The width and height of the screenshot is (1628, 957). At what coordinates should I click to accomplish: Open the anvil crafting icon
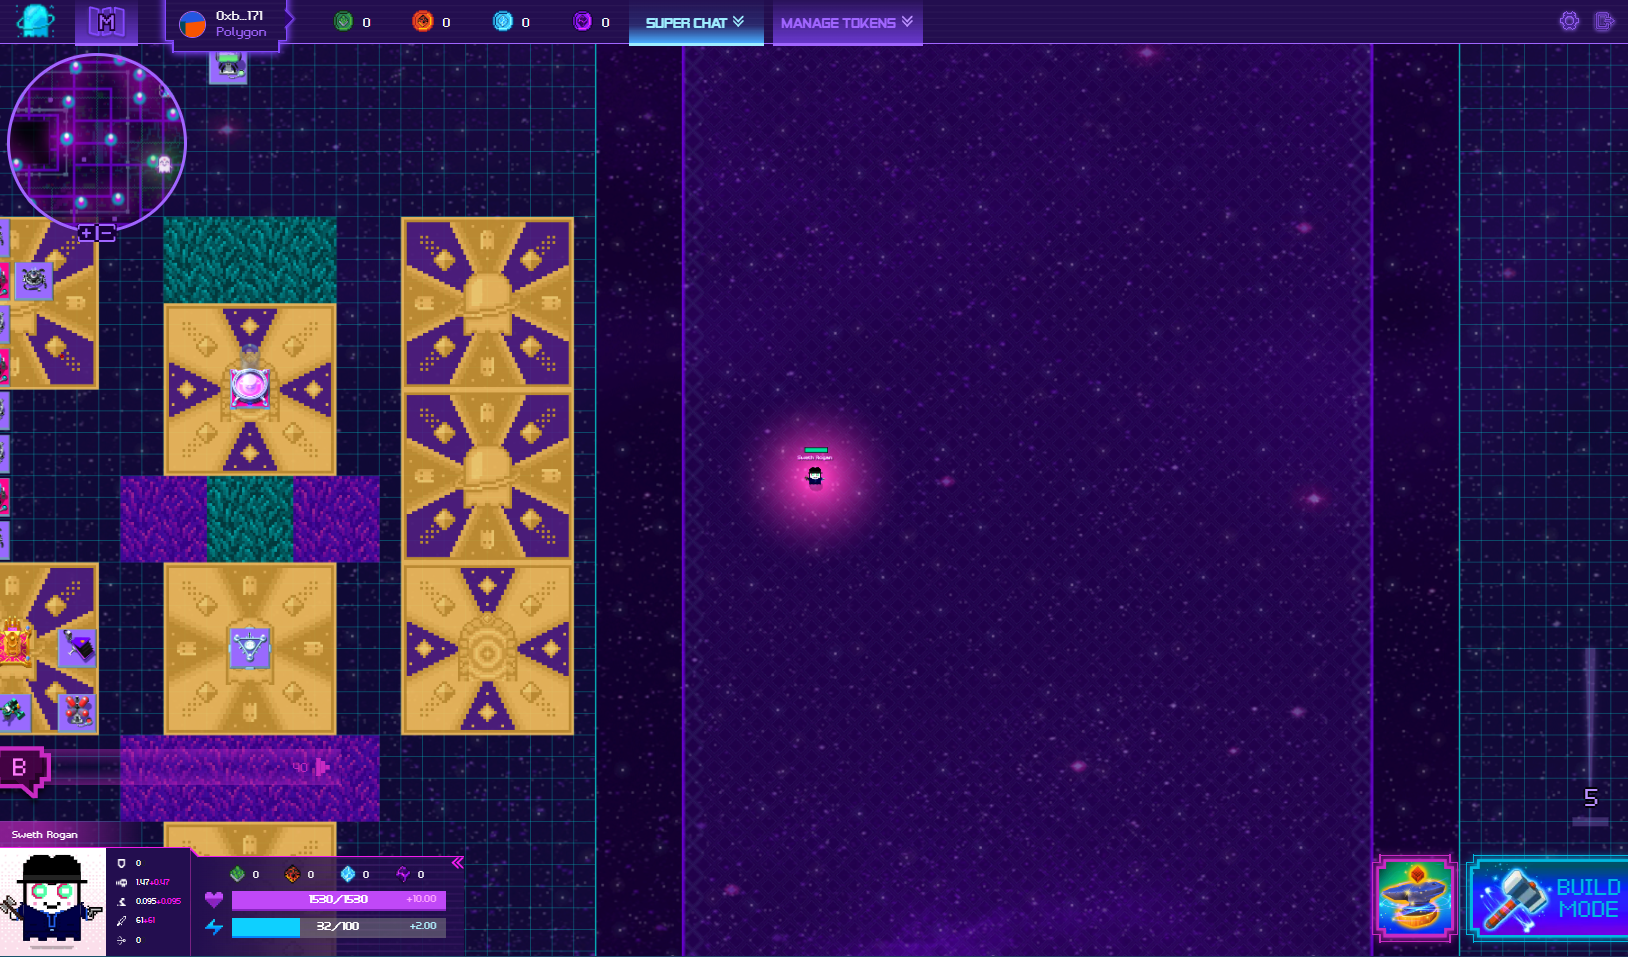pyautogui.click(x=1414, y=898)
